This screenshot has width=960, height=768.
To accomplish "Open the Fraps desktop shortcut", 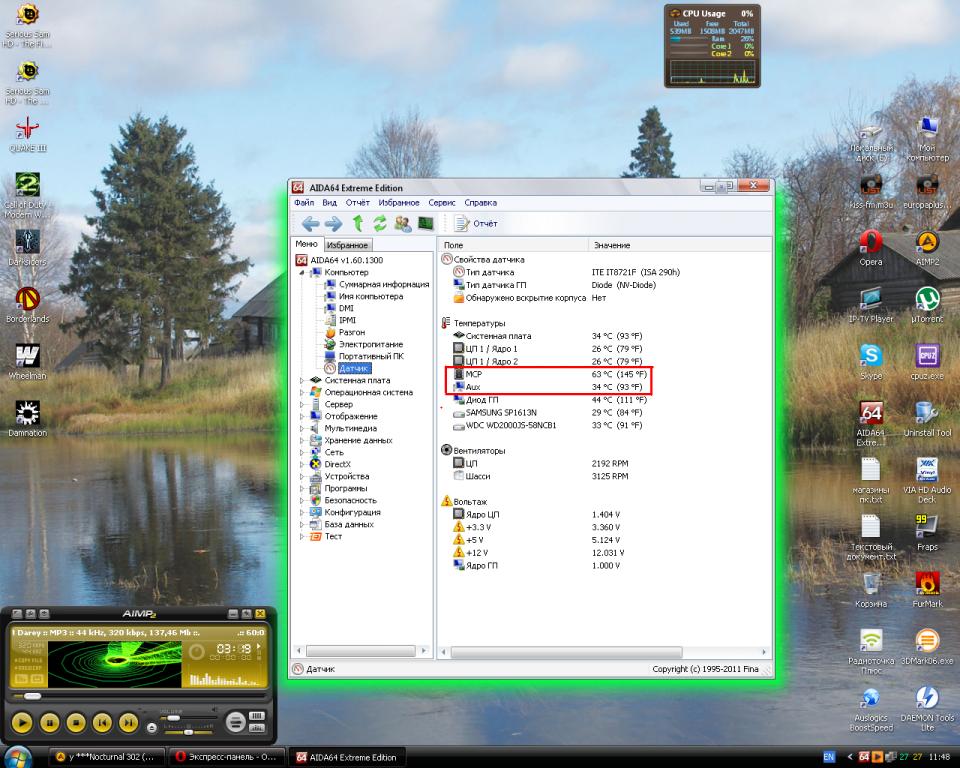I will (x=927, y=533).
